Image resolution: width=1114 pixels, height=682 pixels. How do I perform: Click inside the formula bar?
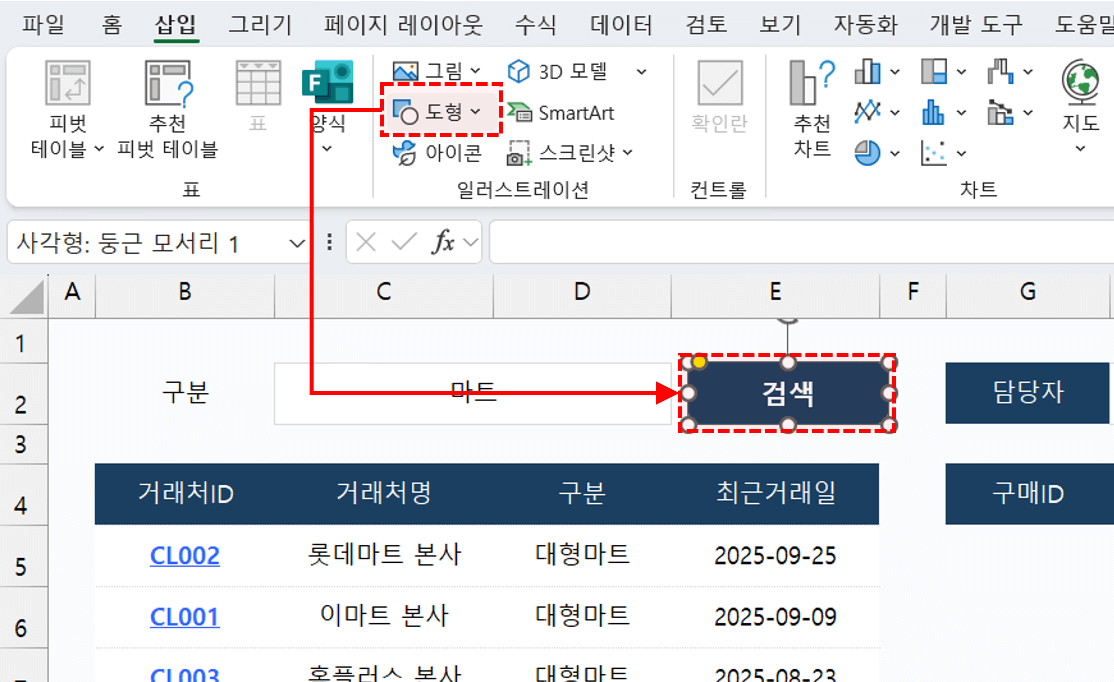pyautogui.click(x=700, y=242)
